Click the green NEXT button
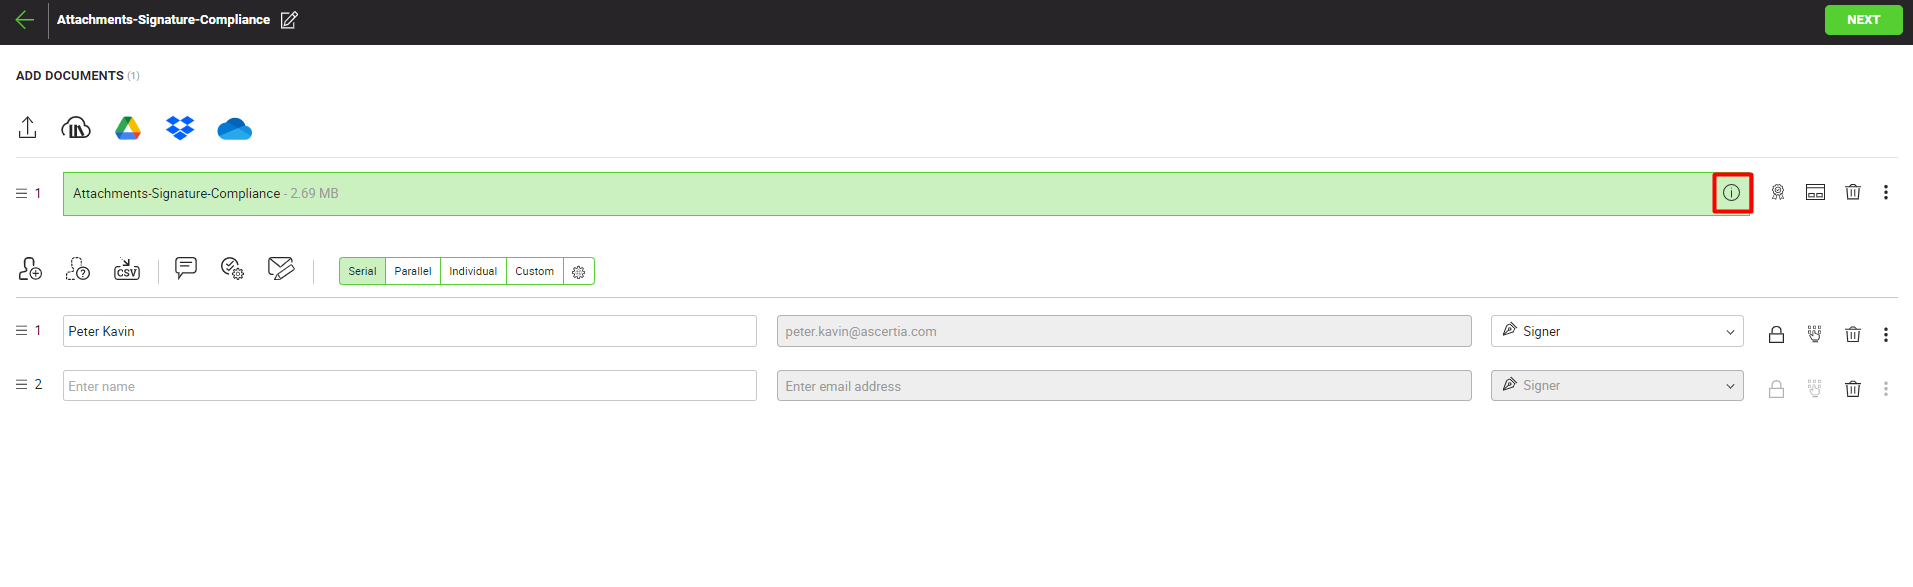1913x587 pixels. (x=1862, y=20)
